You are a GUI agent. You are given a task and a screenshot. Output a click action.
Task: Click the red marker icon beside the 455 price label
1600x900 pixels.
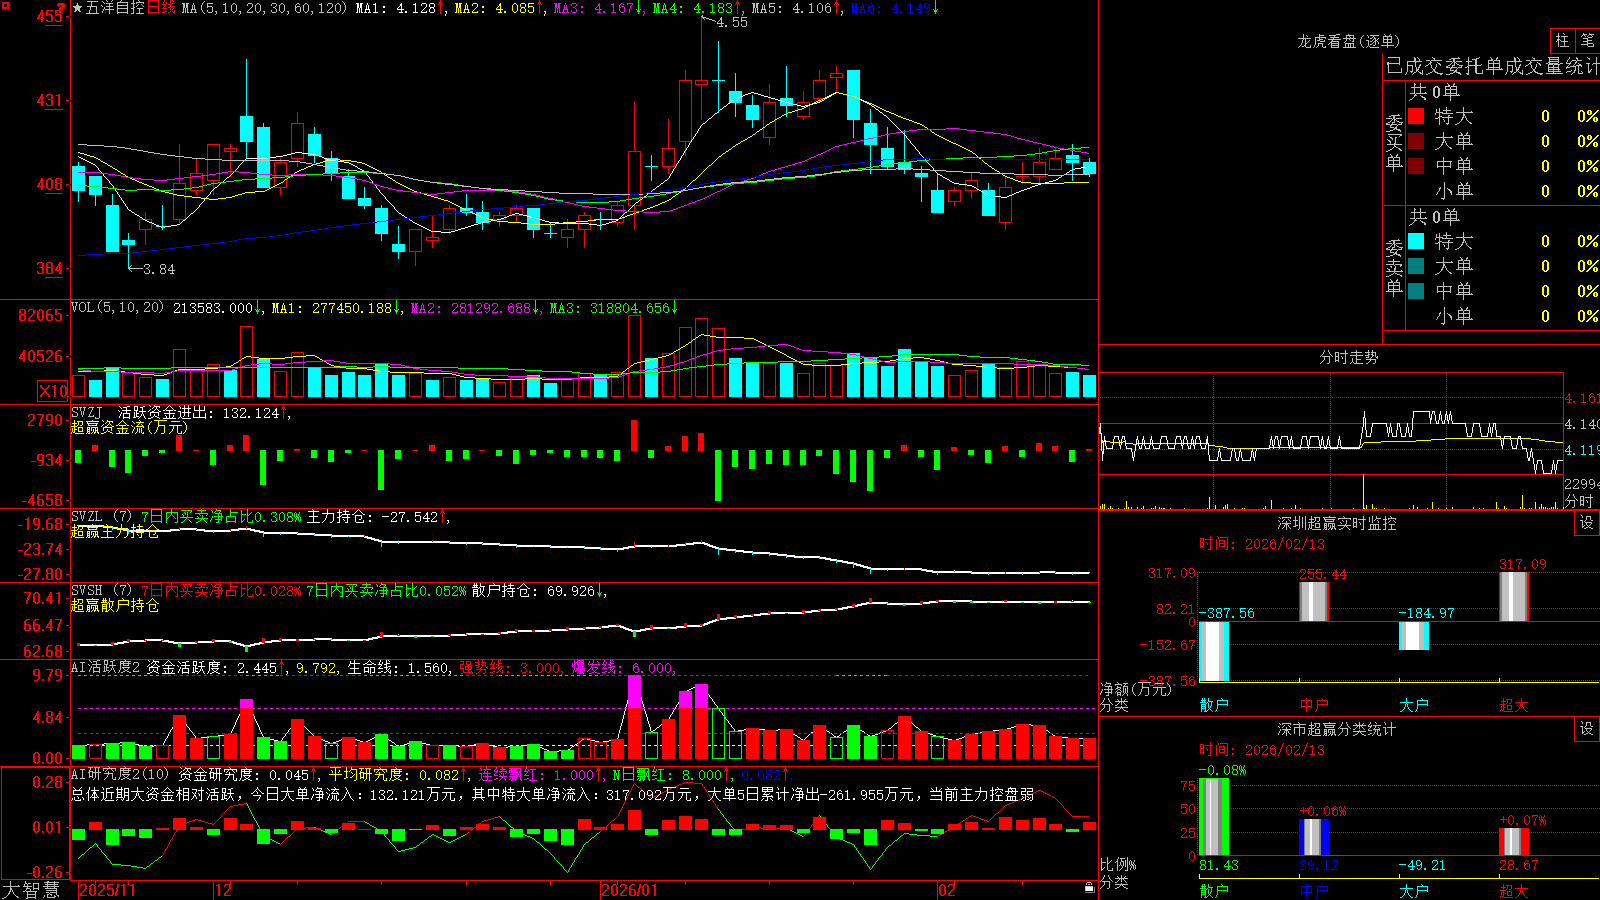point(61,8)
